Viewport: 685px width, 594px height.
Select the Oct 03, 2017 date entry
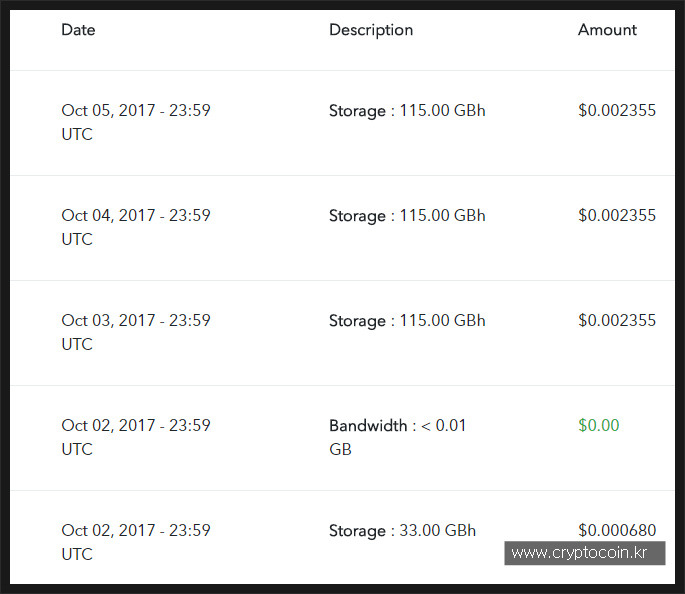tap(136, 332)
